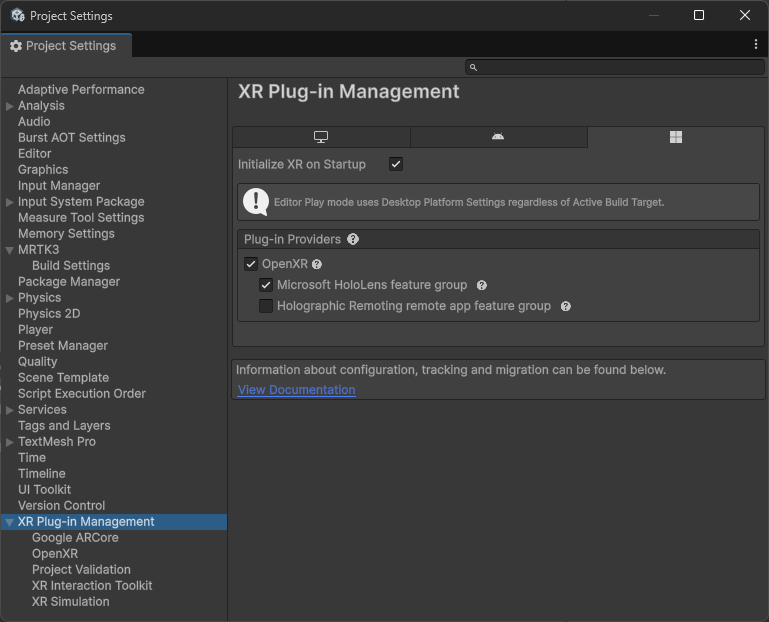The width and height of the screenshot is (769, 622).
Task: Select the Windows UWP platform tab
Action: click(x=676, y=137)
